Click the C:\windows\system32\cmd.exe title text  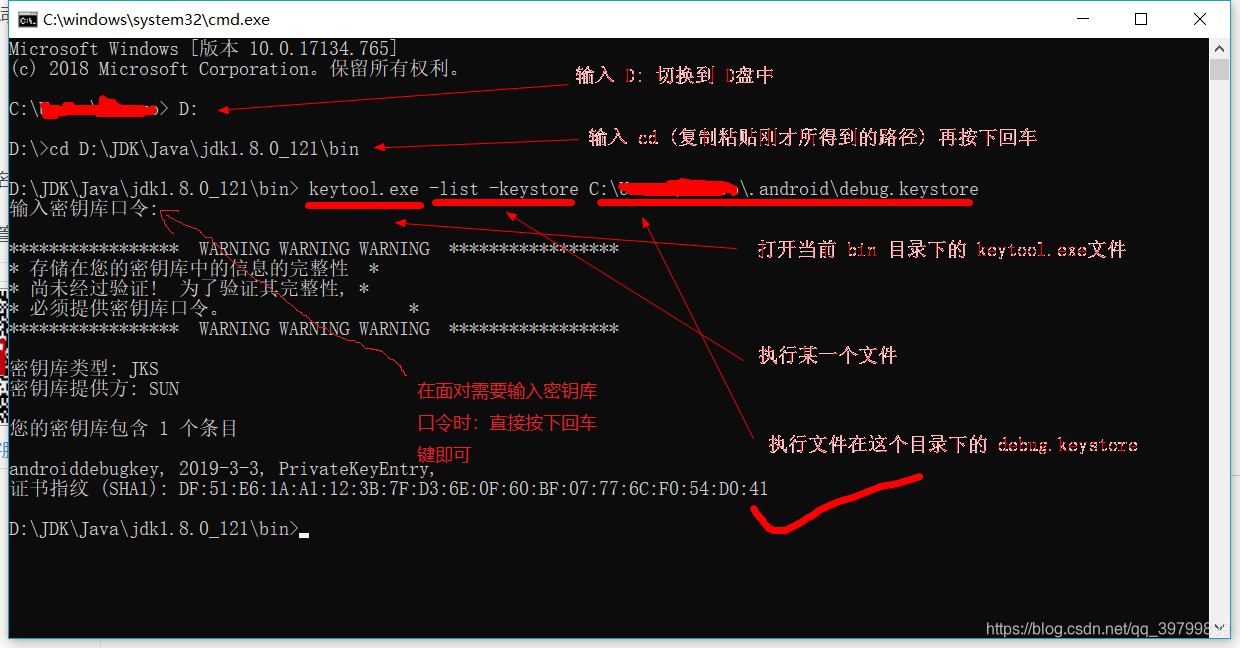[x=157, y=19]
